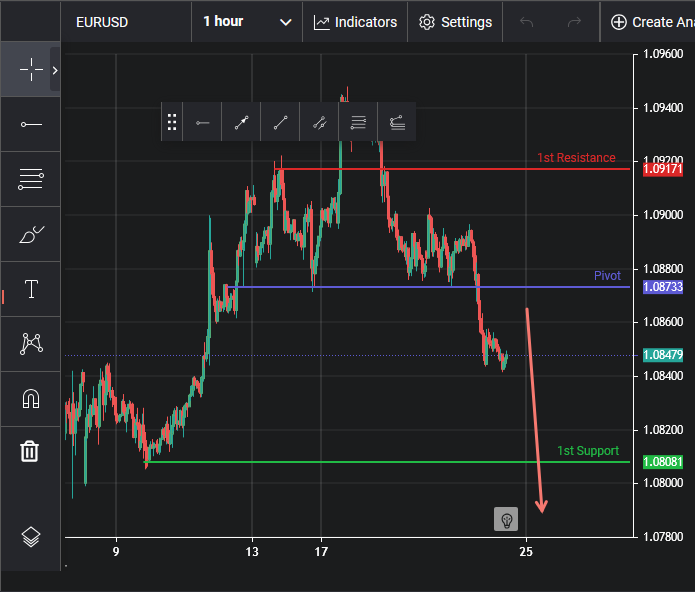Select the crosshair cursor tool
Screen dimensions: 695x592
31,70
